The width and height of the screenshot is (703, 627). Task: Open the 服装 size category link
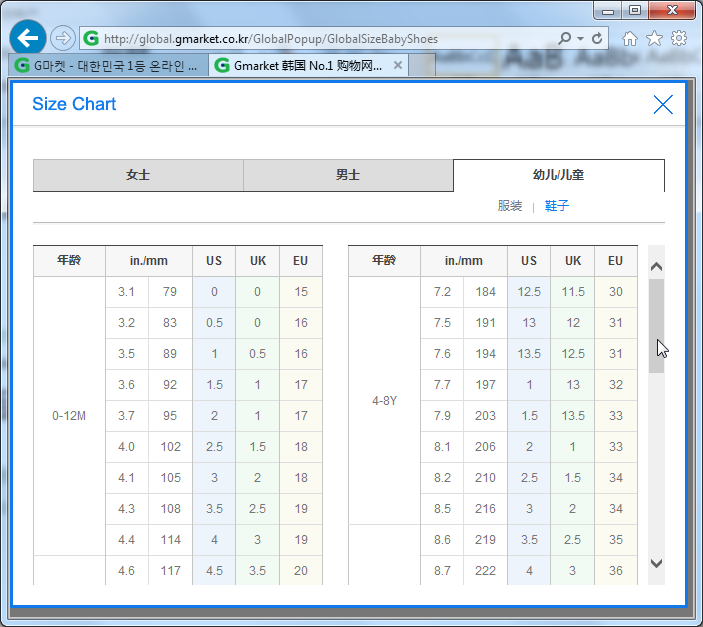pos(510,206)
